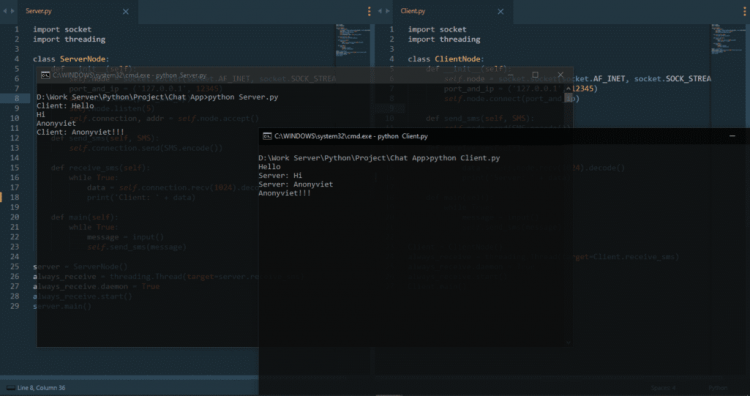Click the Server.py cmd window scrollbar down arrow
The height and width of the screenshot is (396, 750).
(568, 342)
